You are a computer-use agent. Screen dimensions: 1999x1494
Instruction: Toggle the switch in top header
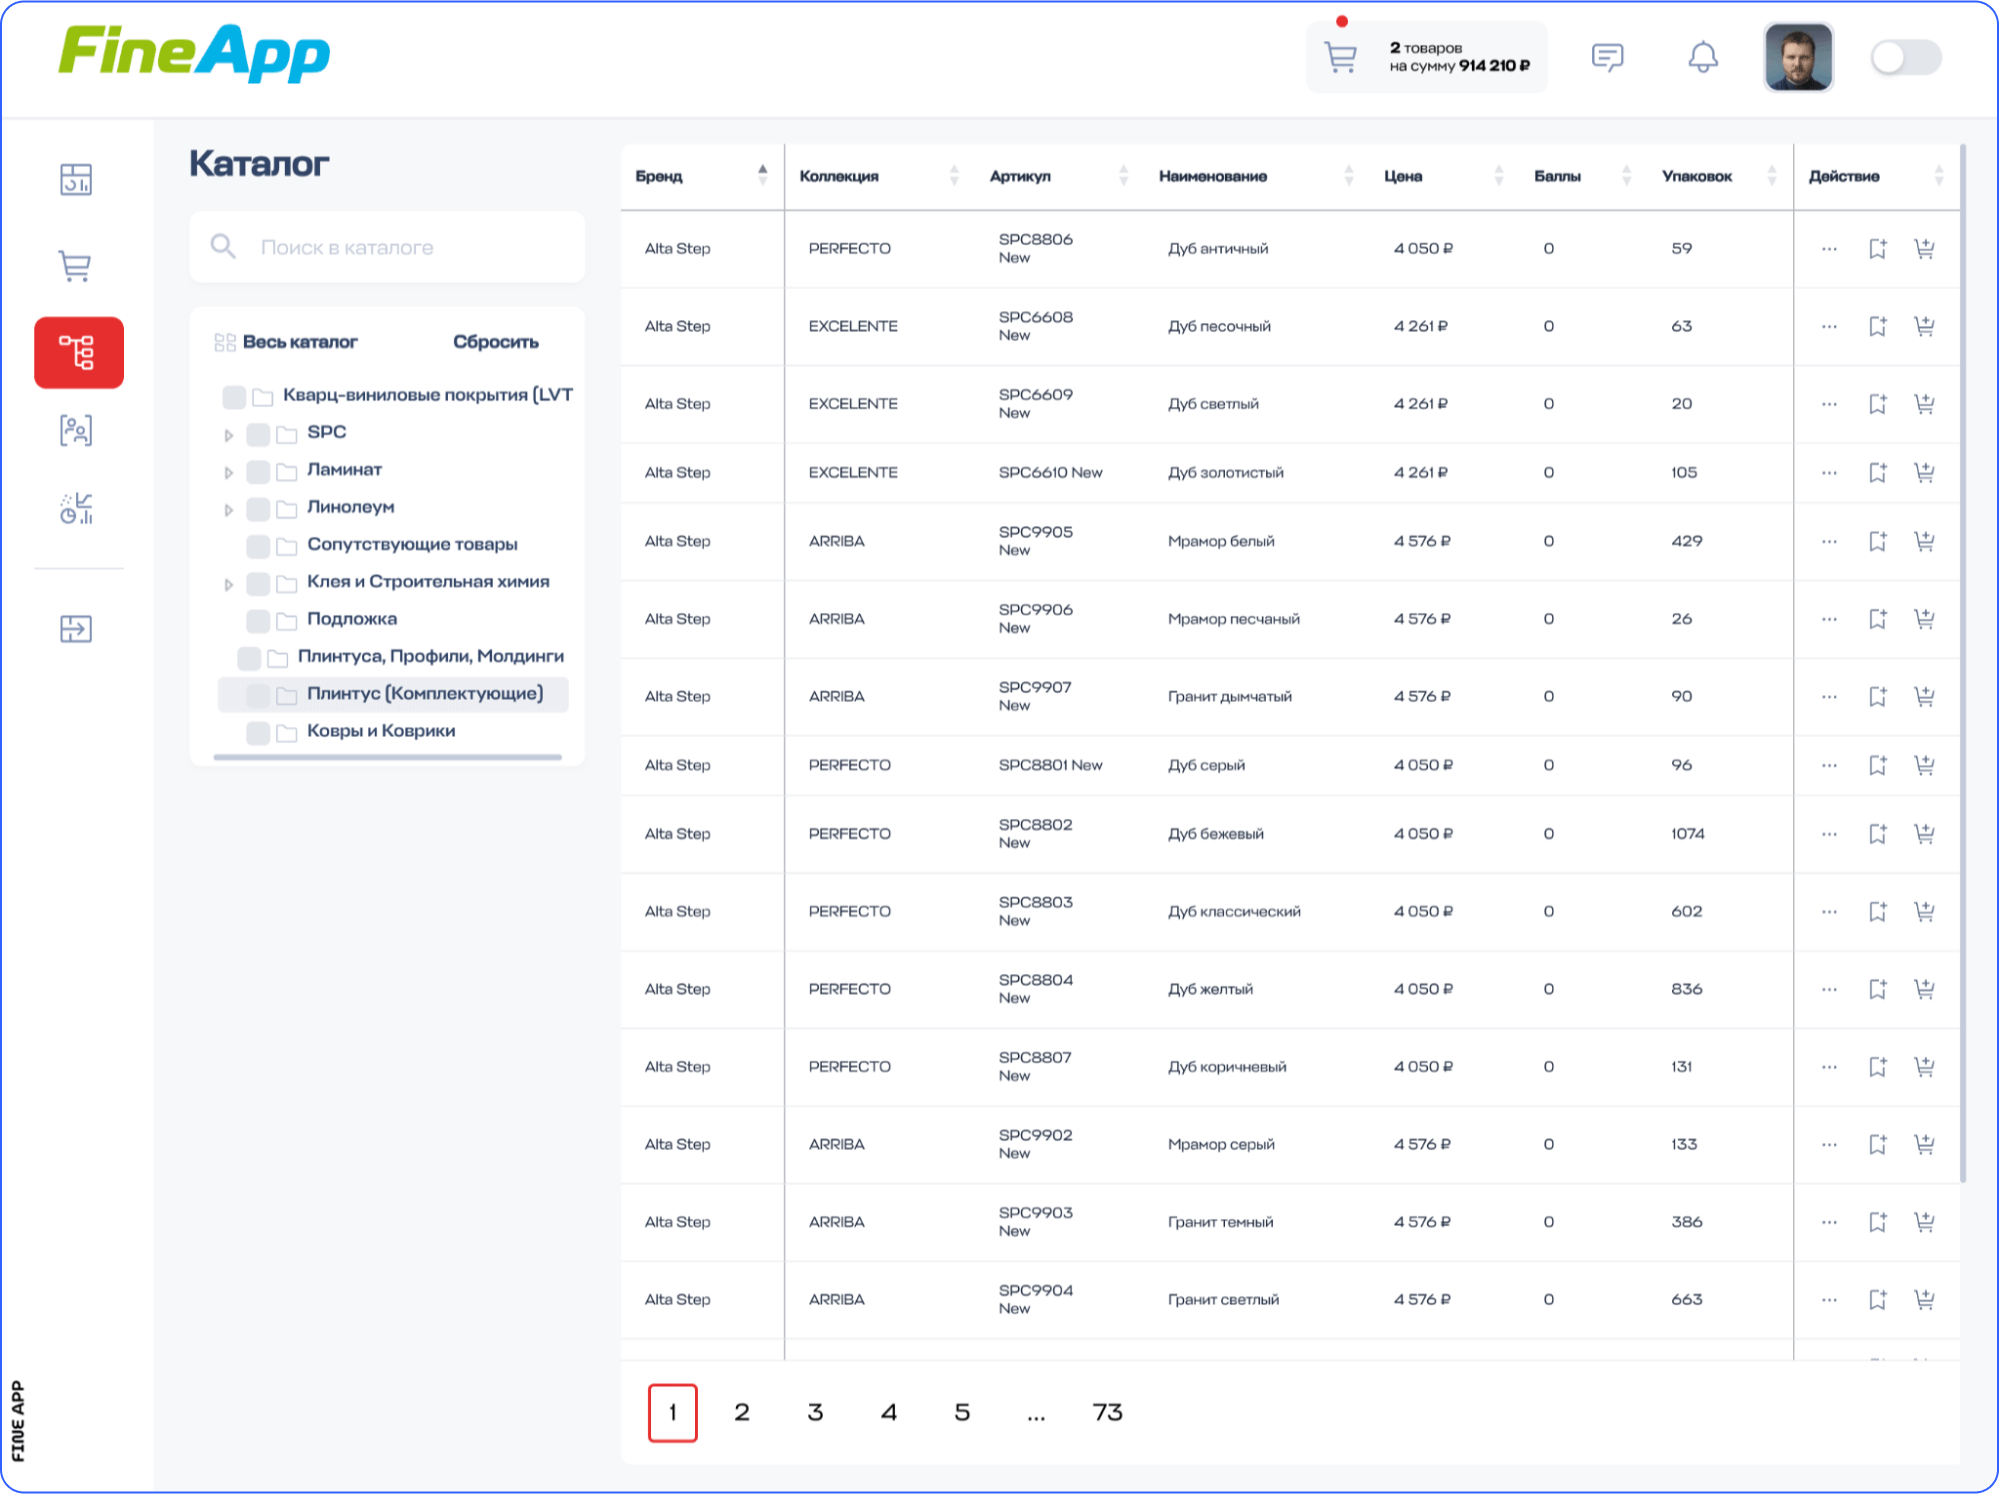click(1905, 58)
